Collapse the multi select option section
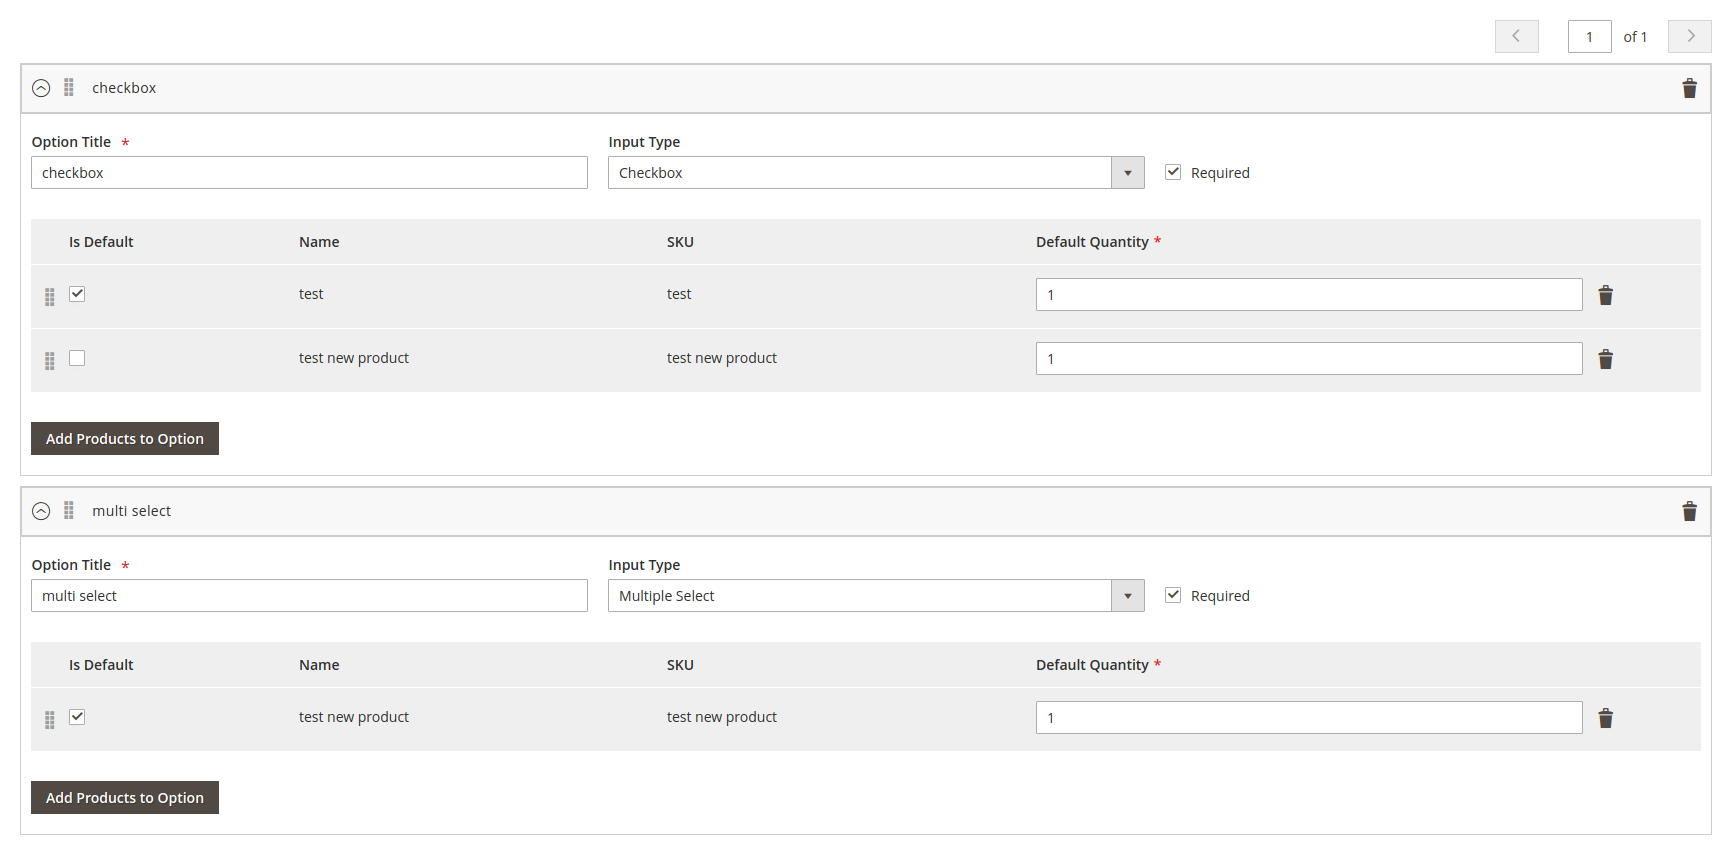 pyautogui.click(x=41, y=511)
